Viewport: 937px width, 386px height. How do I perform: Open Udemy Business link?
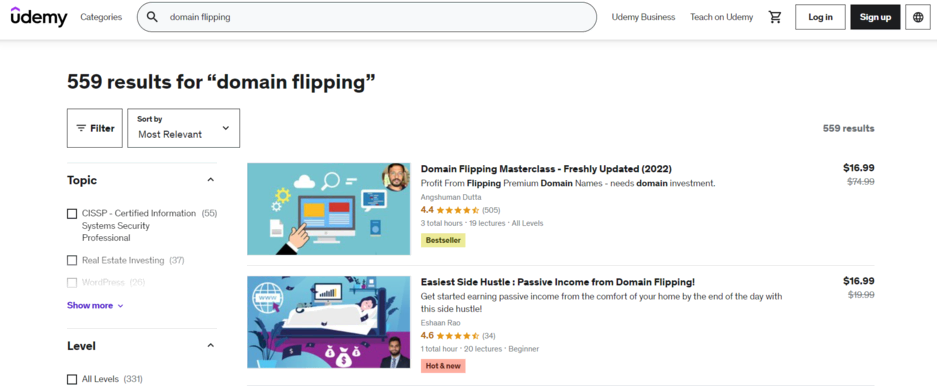pyautogui.click(x=643, y=17)
